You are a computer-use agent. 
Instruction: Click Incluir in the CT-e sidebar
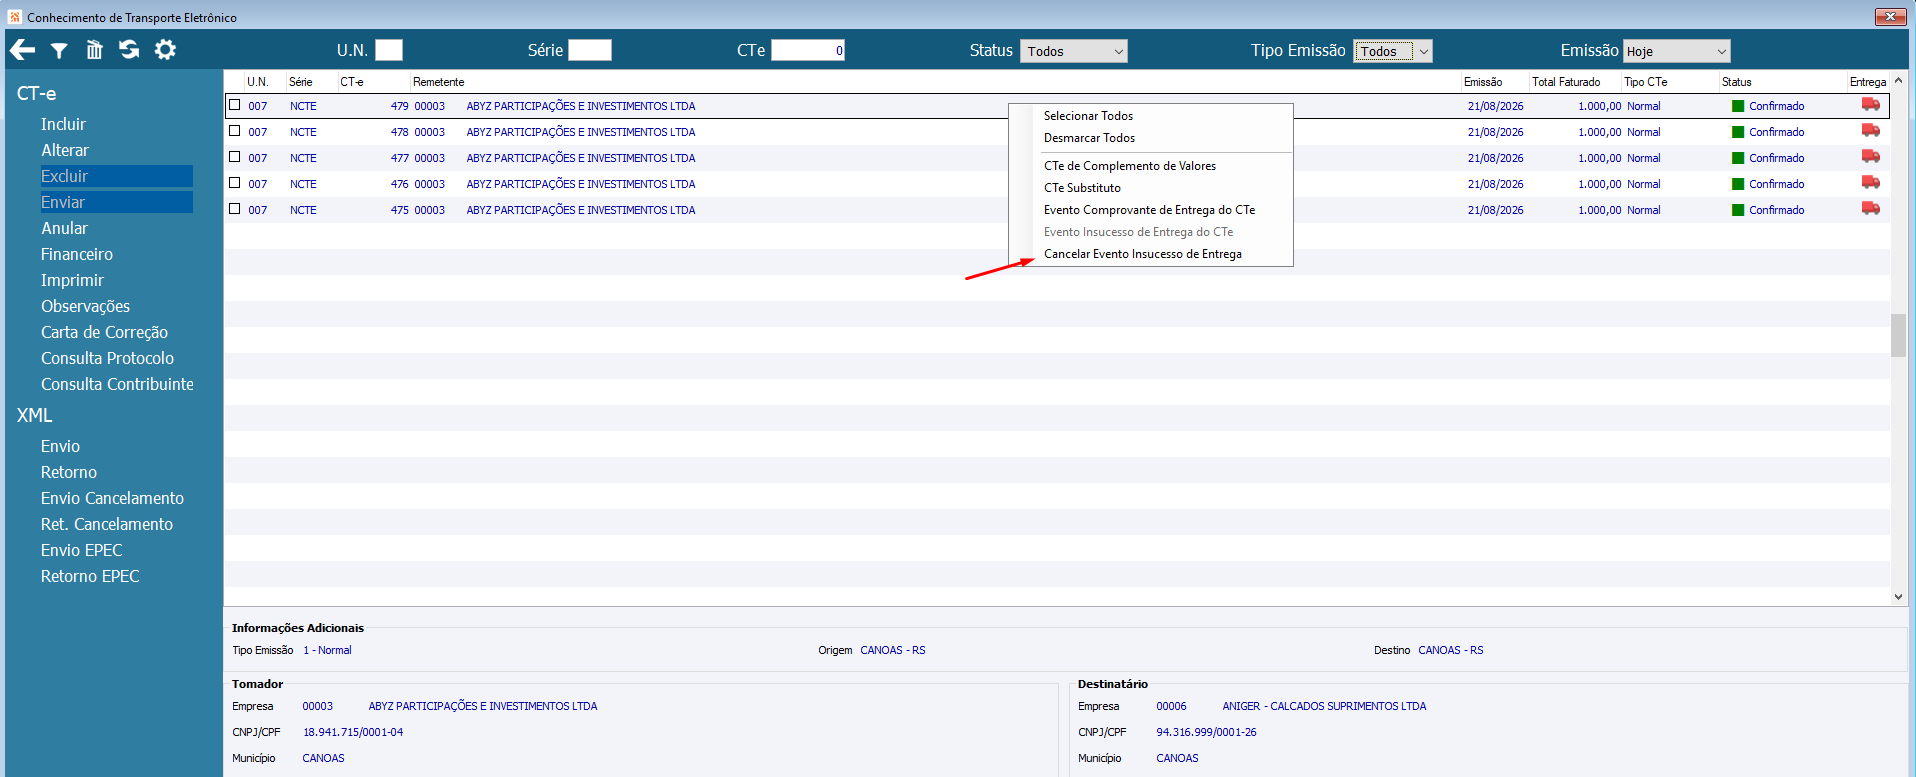pyautogui.click(x=63, y=124)
